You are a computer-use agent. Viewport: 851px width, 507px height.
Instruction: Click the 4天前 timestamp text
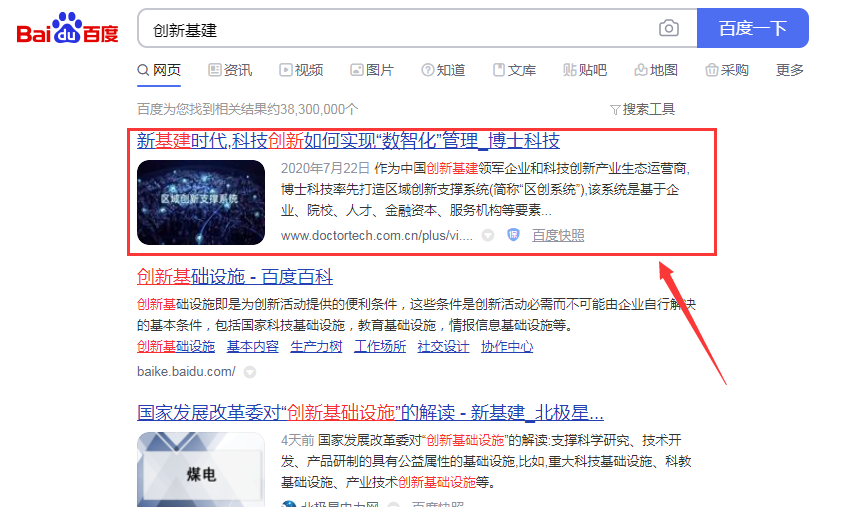tap(297, 440)
